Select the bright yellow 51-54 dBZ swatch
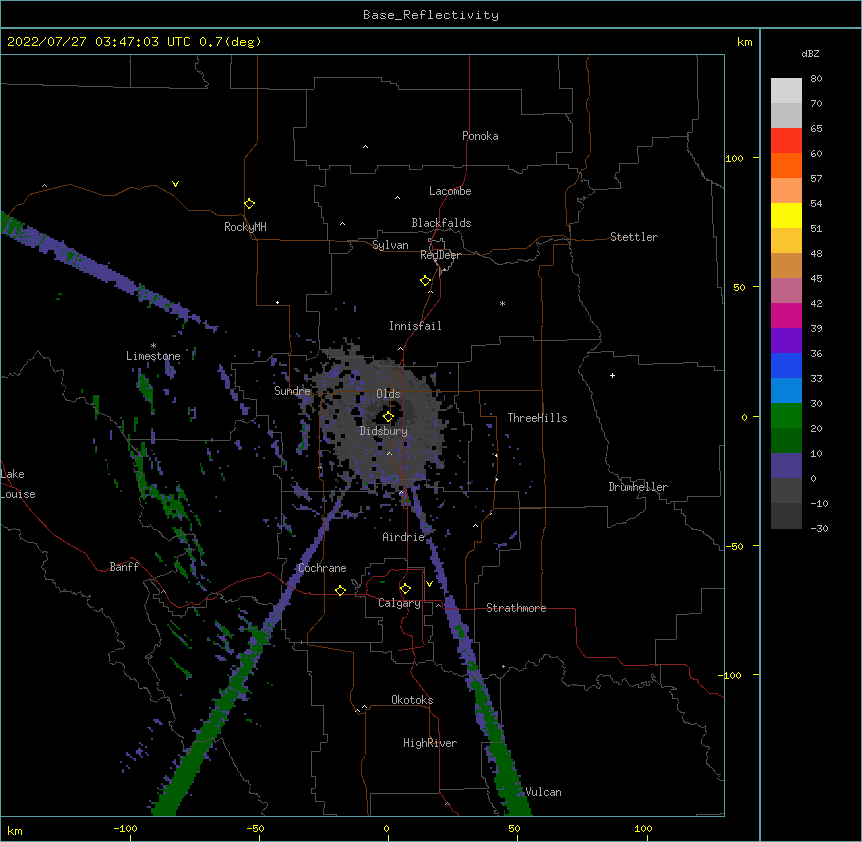 786,215
